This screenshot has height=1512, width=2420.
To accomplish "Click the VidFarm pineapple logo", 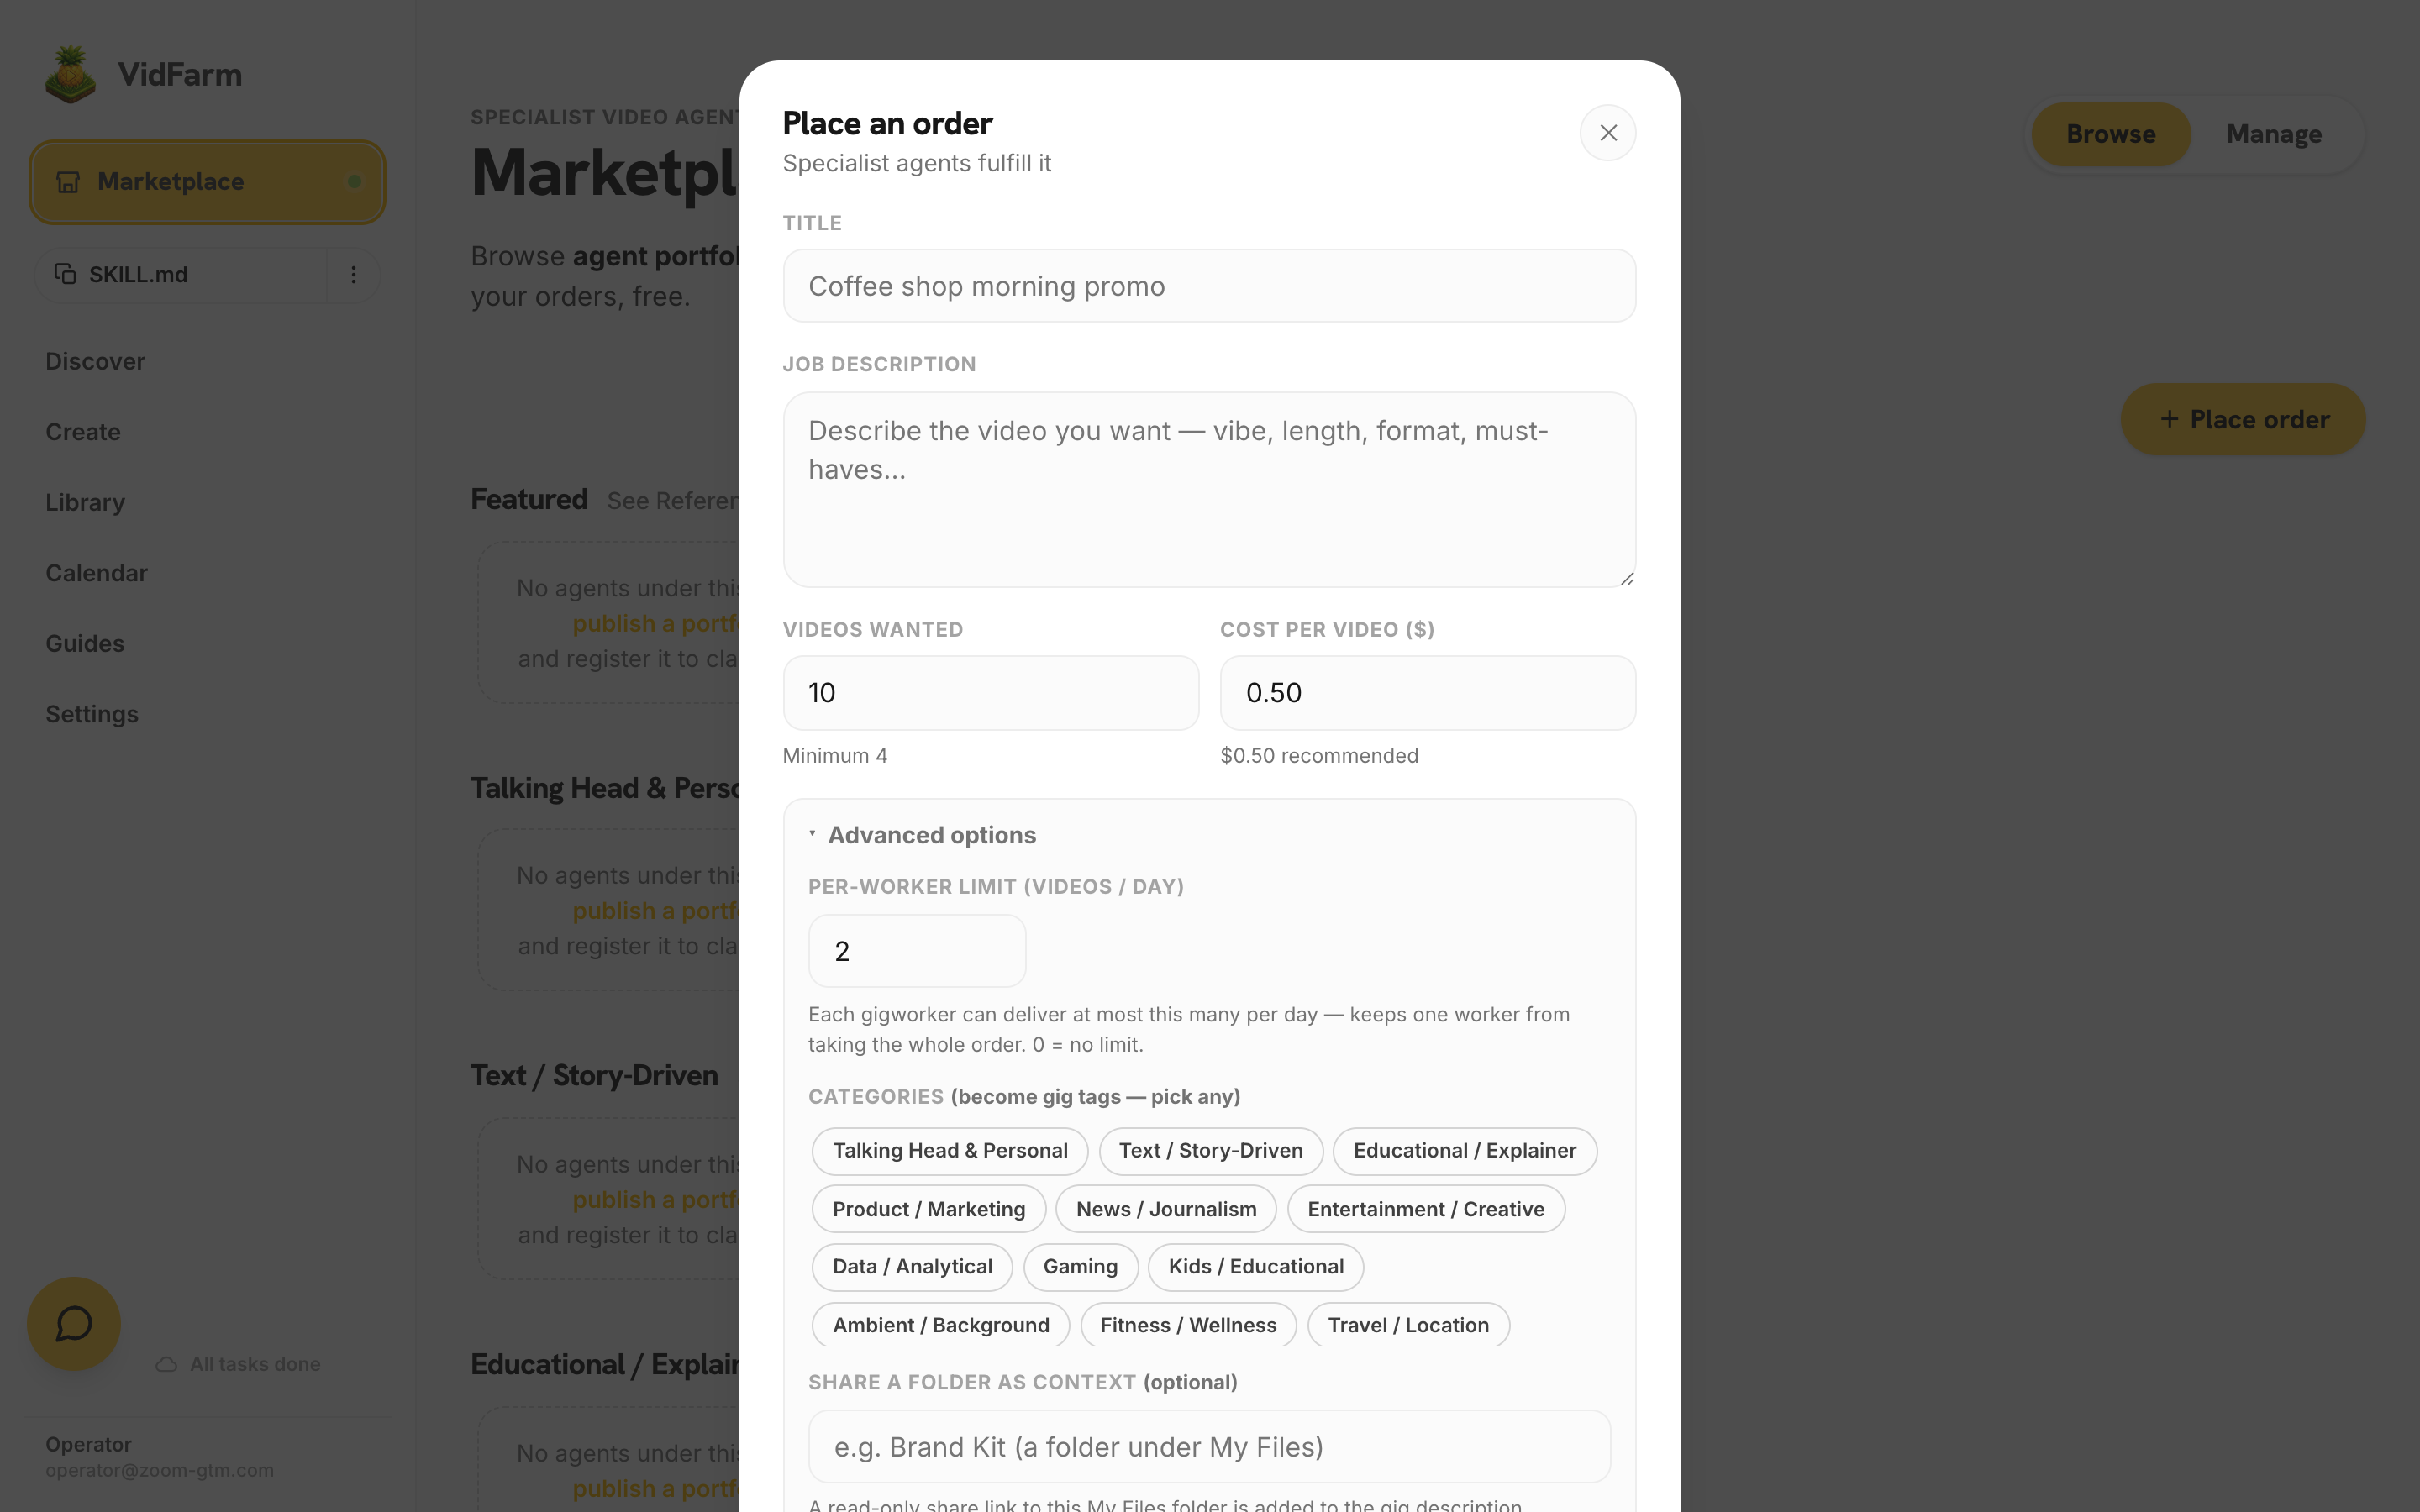I will tap(70, 74).
